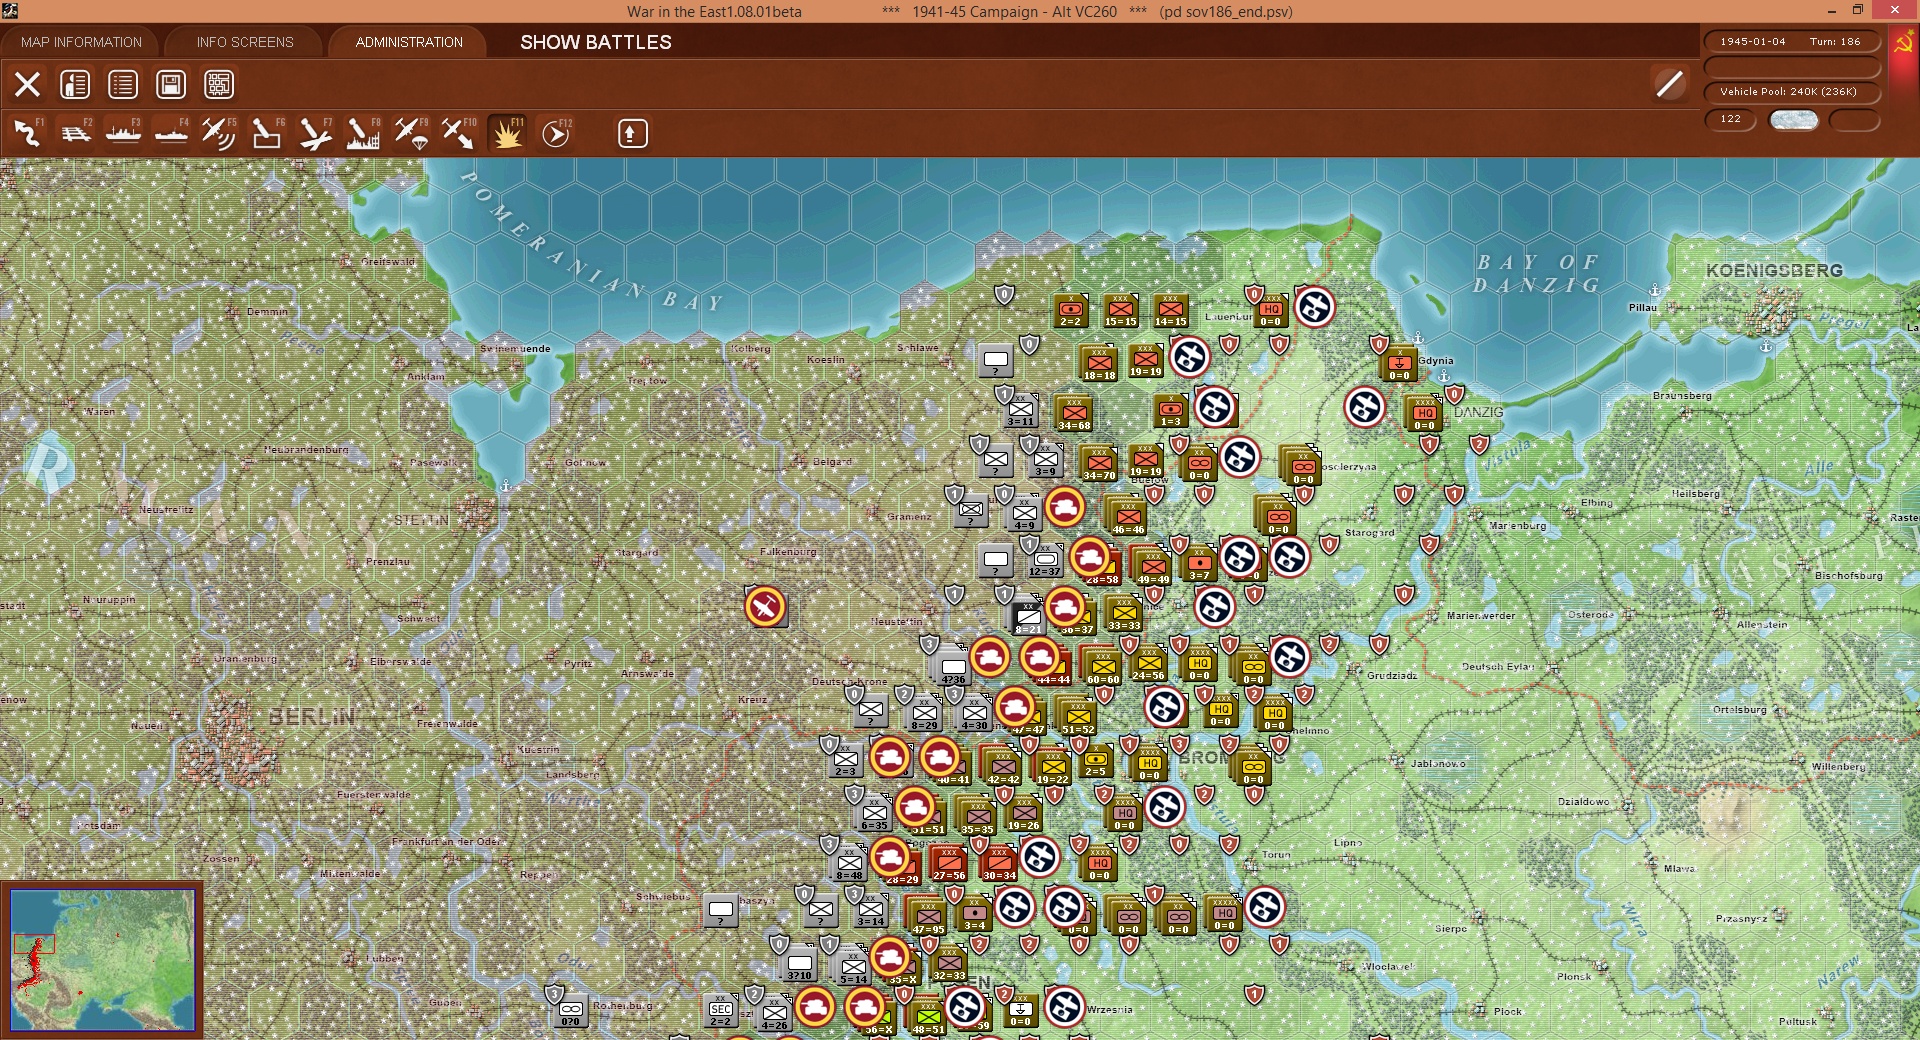Click the Vehicle Pool 240K readout

click(1790, 91)
